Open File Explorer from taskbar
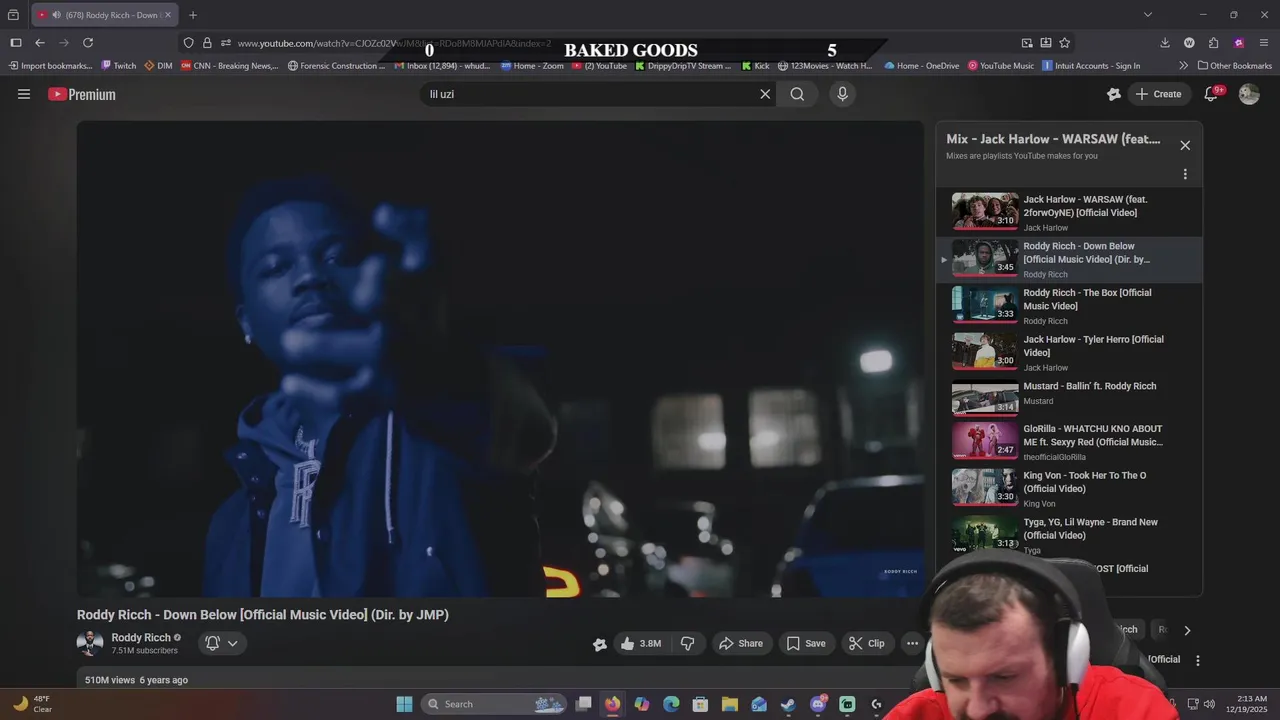The height and width of the screenshot is (720, 1280). click(x=730, y=704)
